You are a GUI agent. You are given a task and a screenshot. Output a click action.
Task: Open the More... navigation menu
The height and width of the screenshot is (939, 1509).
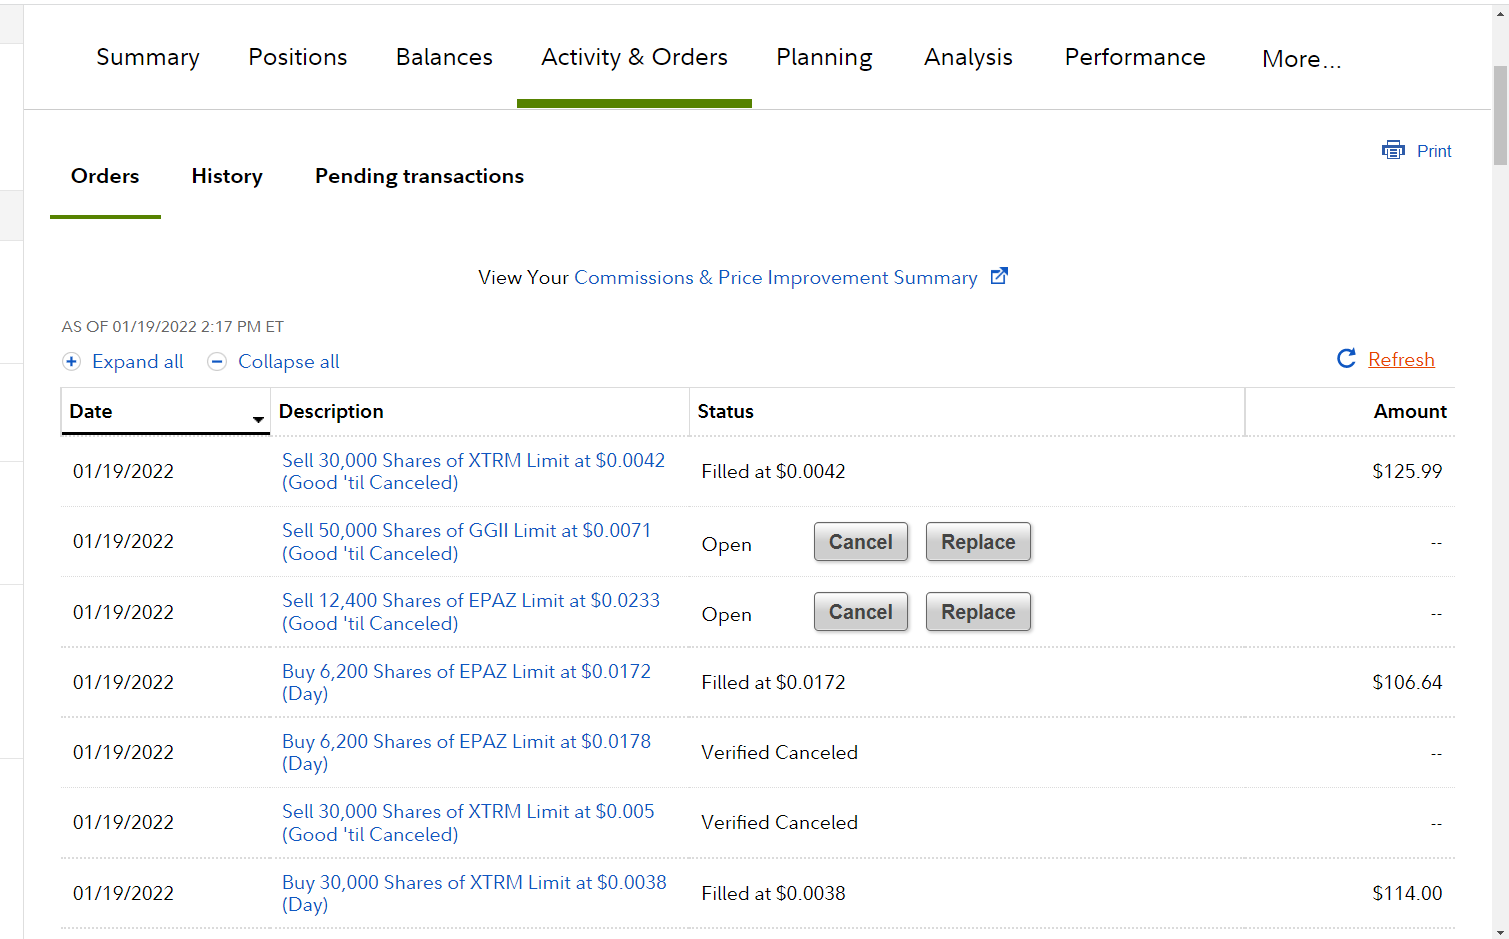(x=1301, y=59)
